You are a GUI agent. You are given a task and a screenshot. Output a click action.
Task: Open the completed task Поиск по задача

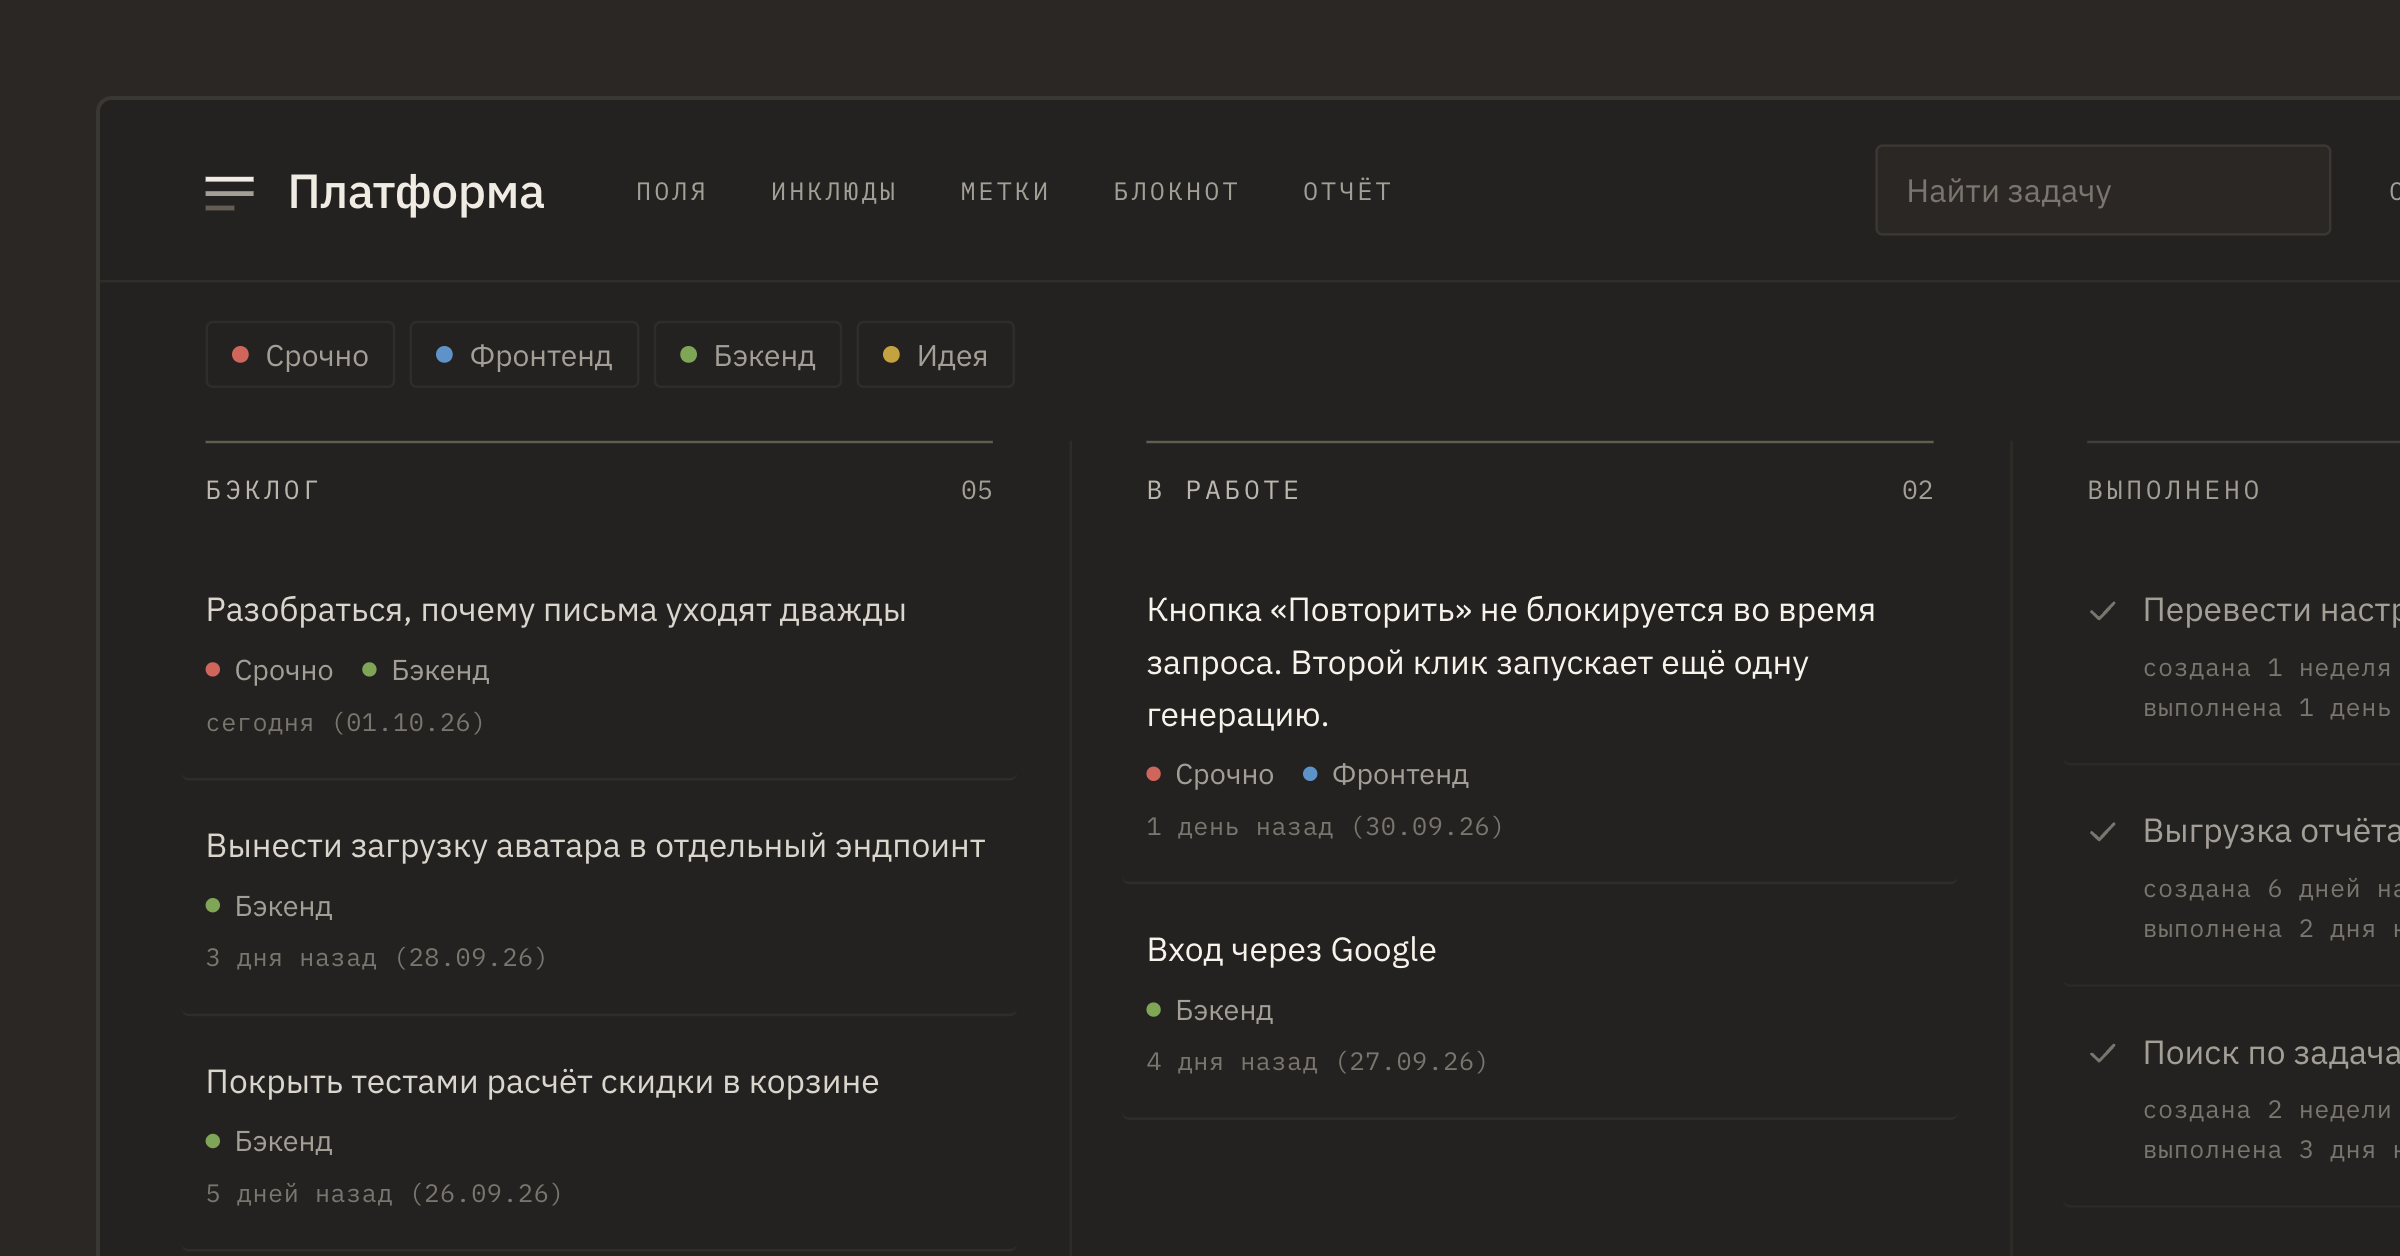2271,1053
